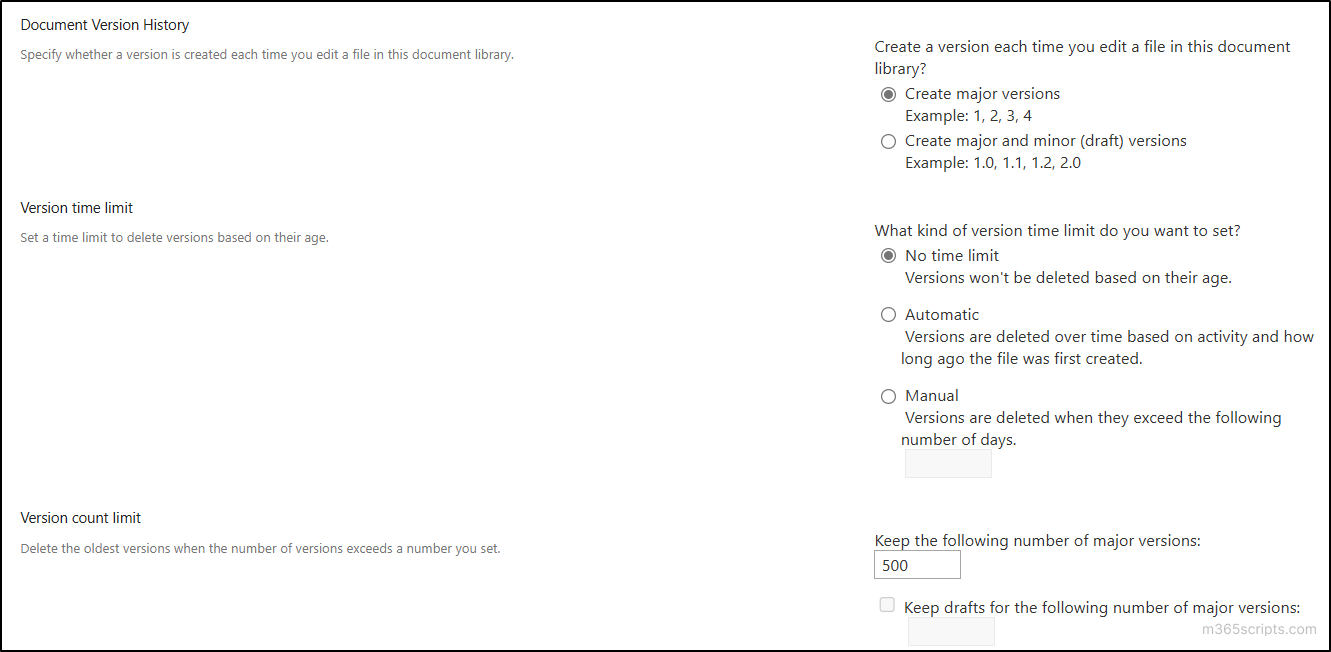Choose the "No time limit" option

[888, 255]
